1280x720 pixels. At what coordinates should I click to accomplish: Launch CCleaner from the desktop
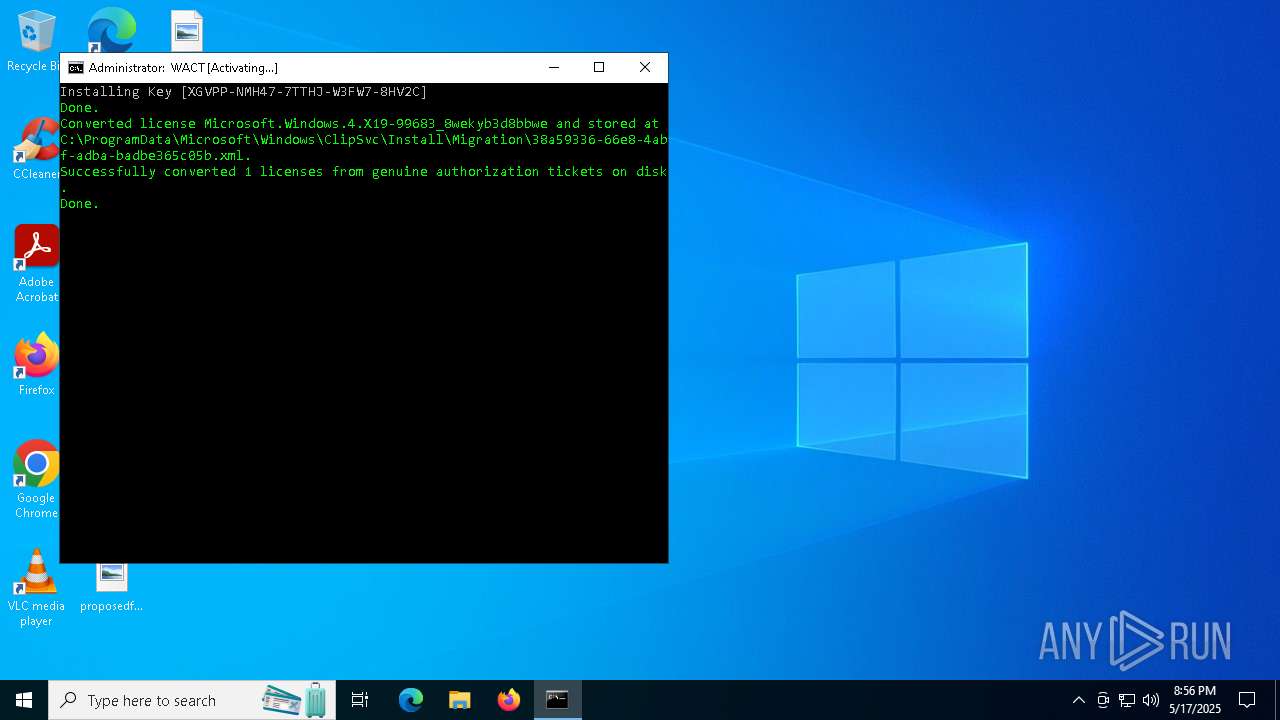pyautogui.click(x=36, y=147)
